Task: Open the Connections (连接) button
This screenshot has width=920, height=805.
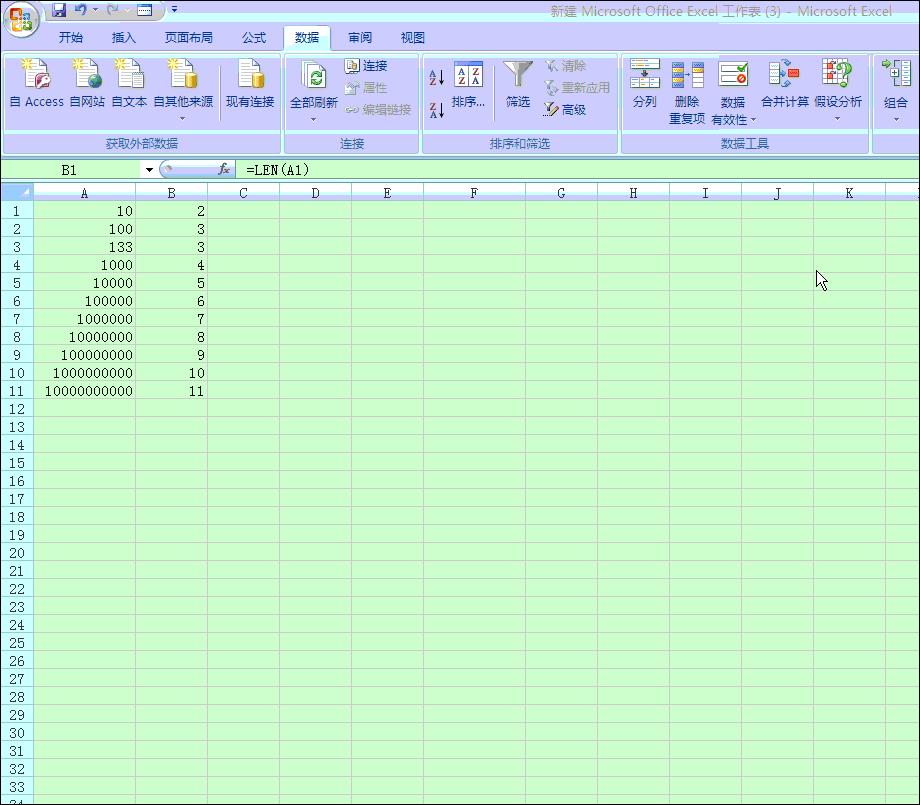Action: [366, 66]
